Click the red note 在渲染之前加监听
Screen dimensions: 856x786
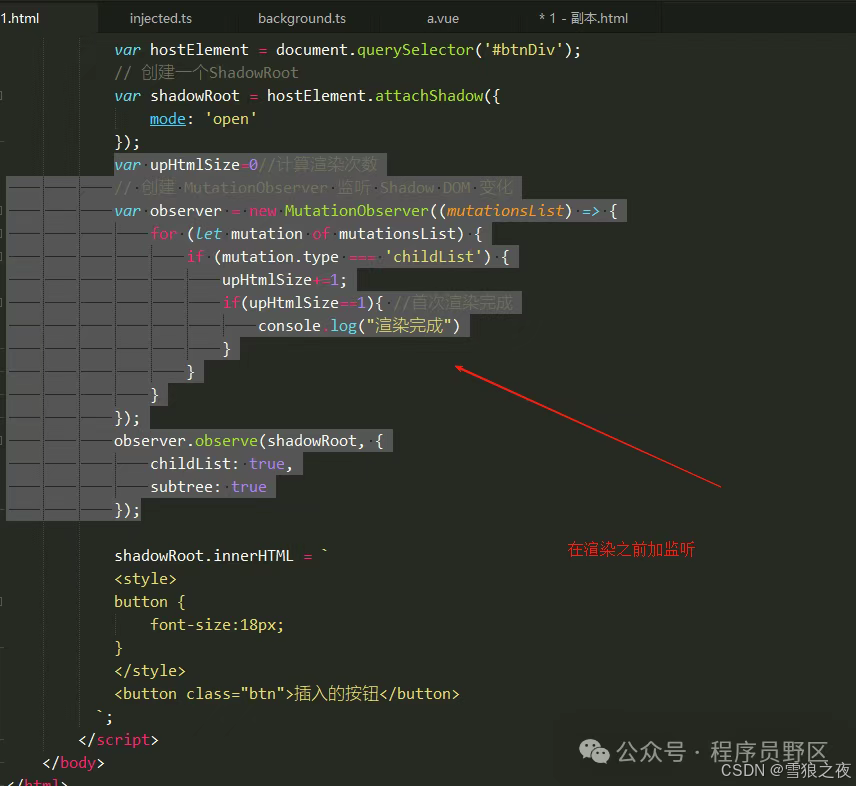click(630, 550)
